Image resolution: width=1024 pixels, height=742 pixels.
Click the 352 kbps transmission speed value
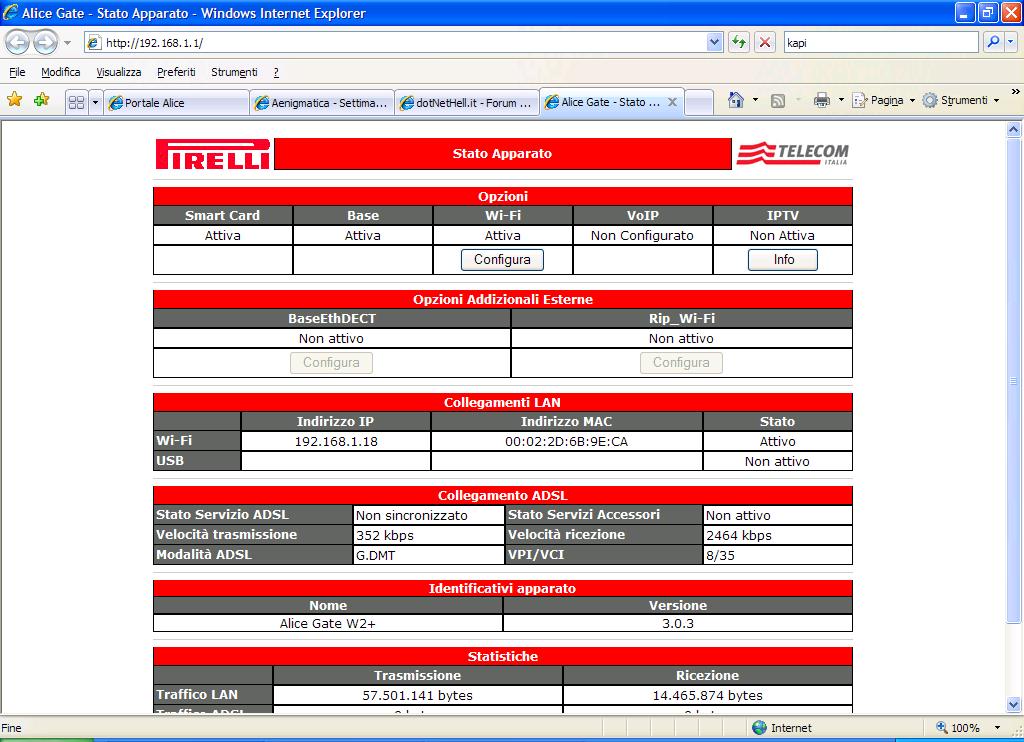point(385,536)
